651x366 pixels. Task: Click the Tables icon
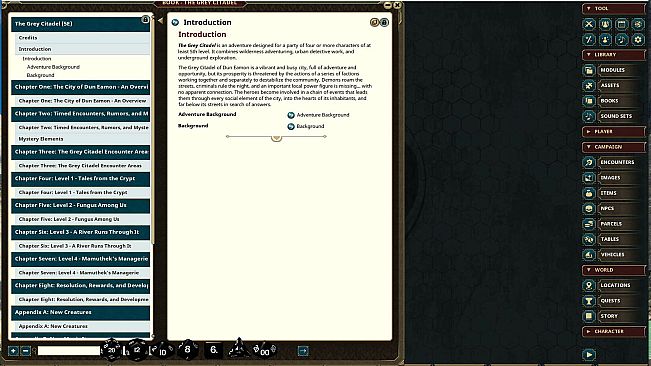point(589,239)
